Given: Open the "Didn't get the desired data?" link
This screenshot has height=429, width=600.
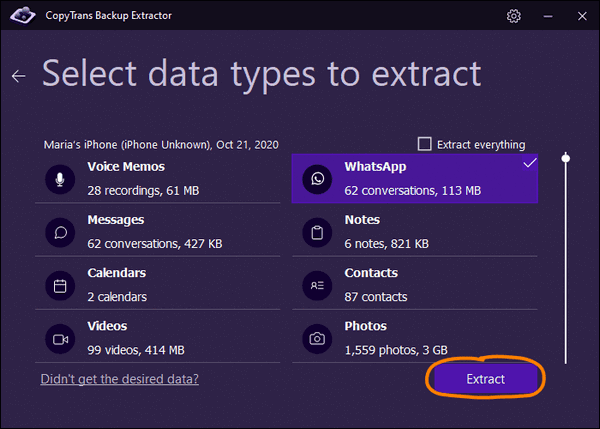Looking at the screenshot, I should [x=119, y=379].
